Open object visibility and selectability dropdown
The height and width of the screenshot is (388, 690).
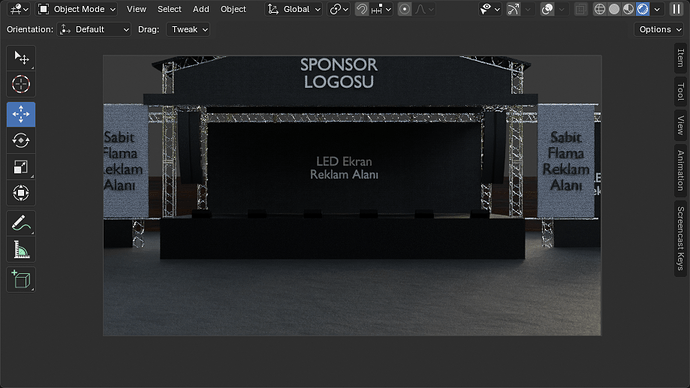click(490, 9)
